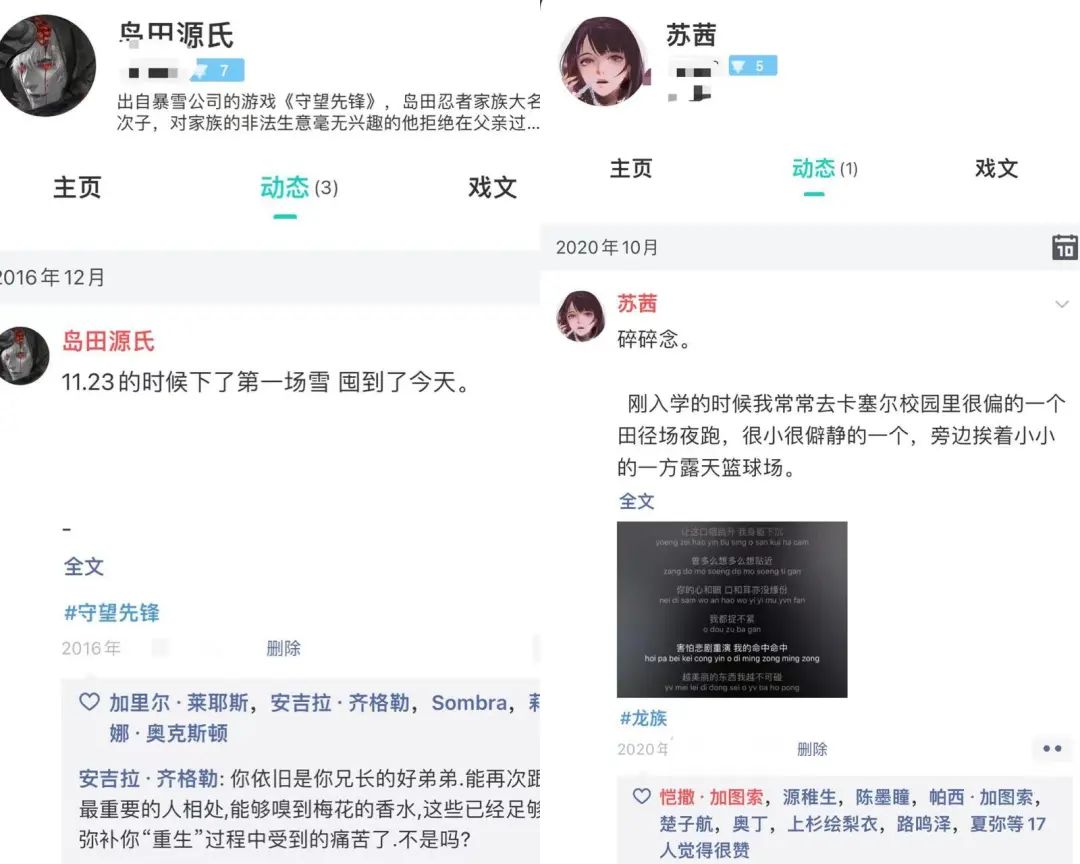The height and width of the screenshot is (864, 1080).
Task: Open the #守望先锋 hashtag
Action: coord(112,613)
